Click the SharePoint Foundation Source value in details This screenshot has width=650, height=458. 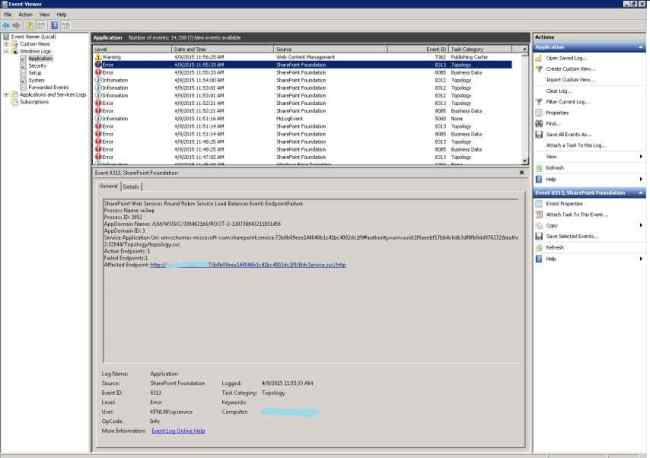point(177,383)
